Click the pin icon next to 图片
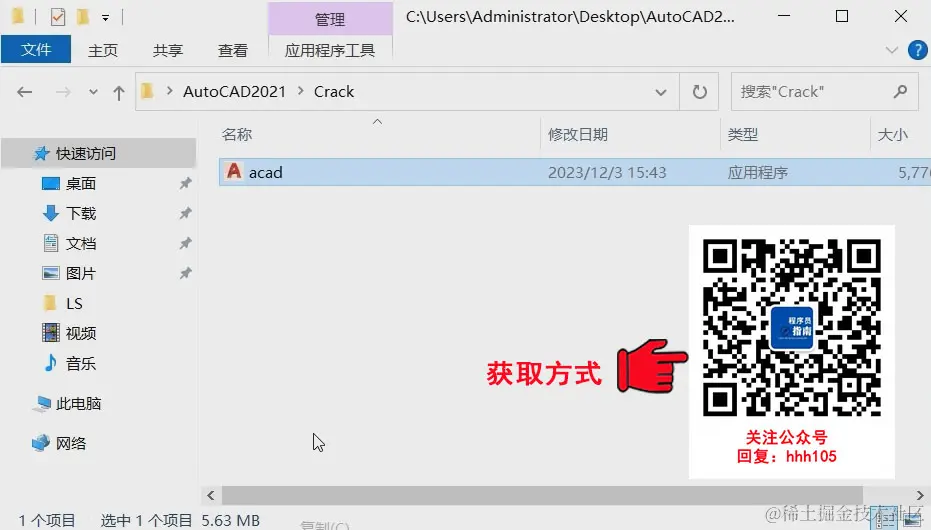931x530 pixels. 185,273
